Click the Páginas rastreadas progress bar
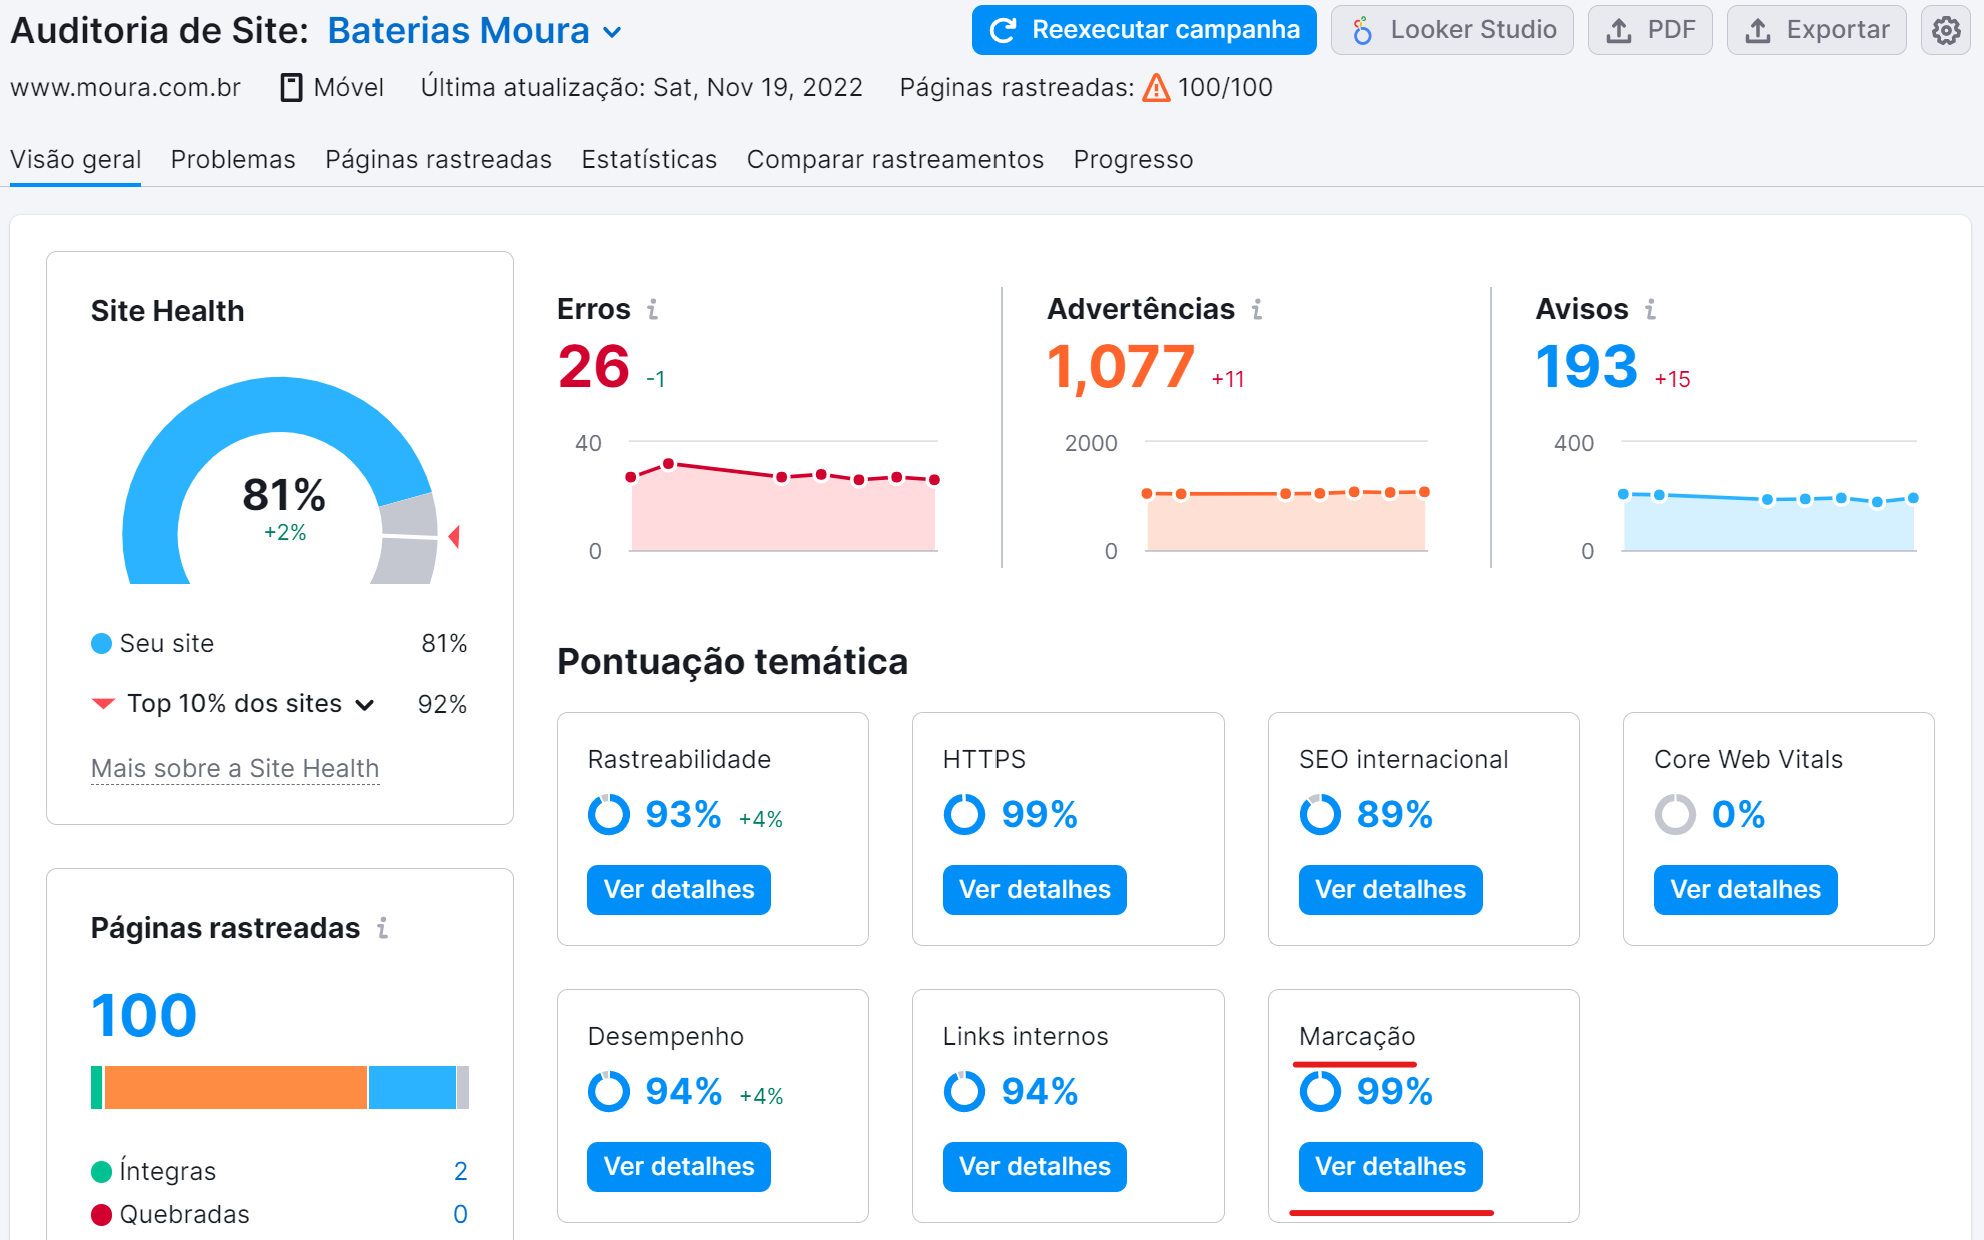The height and width of the screenshot is (1240, 1984). click(x=280, y=1090)
